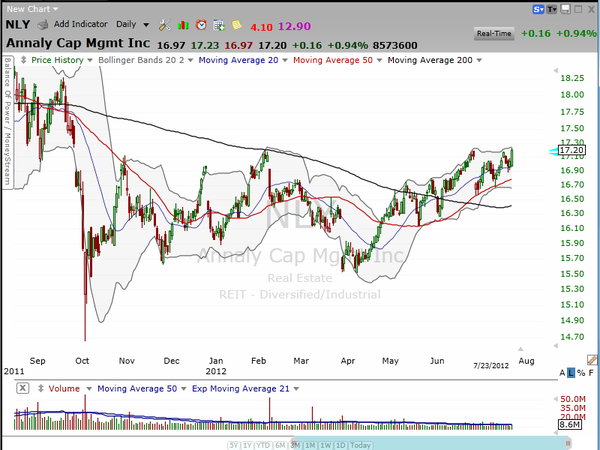Click the volume scale upper arrow
Image resolution: width=600 pixels, height=450 pixels.
click(x=556, y=399)
